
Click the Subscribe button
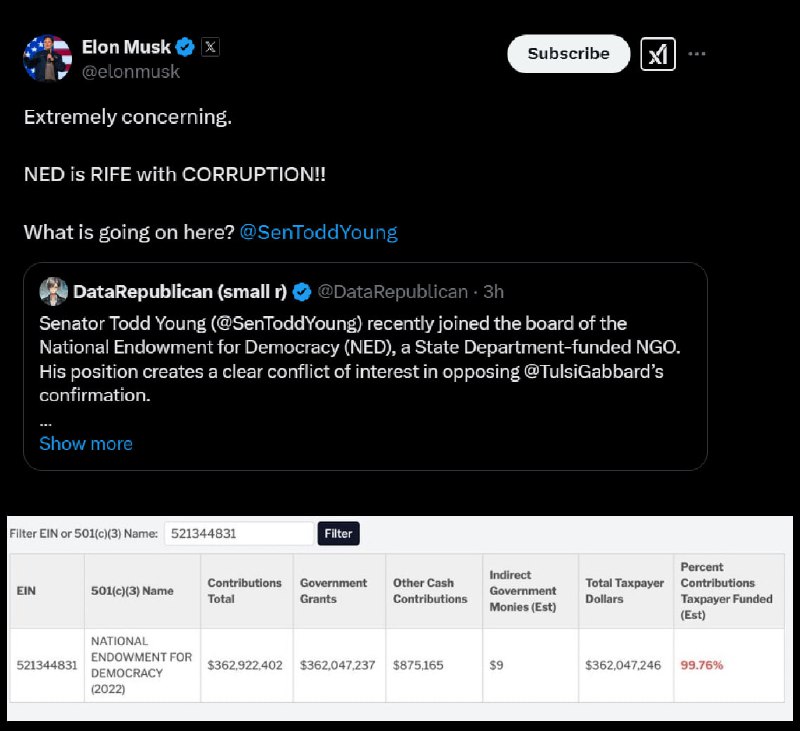click(568, 54)
